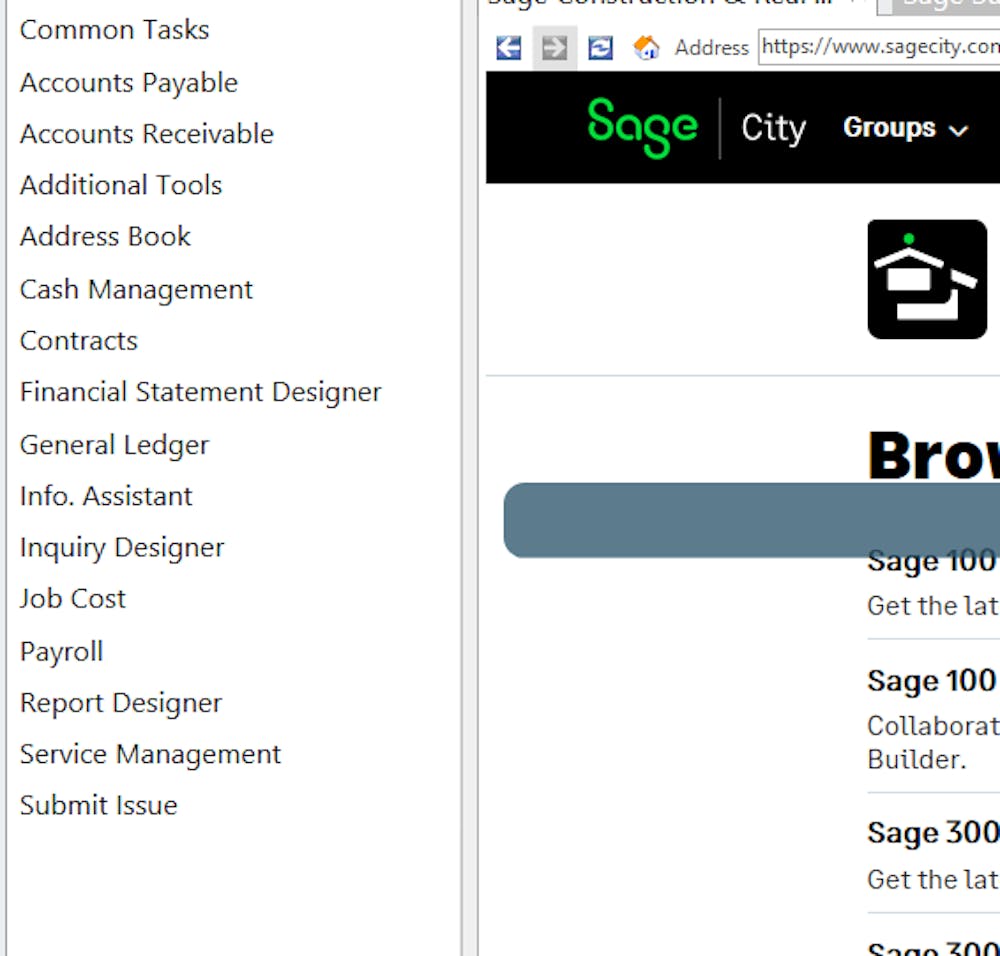Viewport: 1000px width, 956px height.
Task: Click the browser Back arrow icon
Action: pyautogui.click(x=508, y=48)
